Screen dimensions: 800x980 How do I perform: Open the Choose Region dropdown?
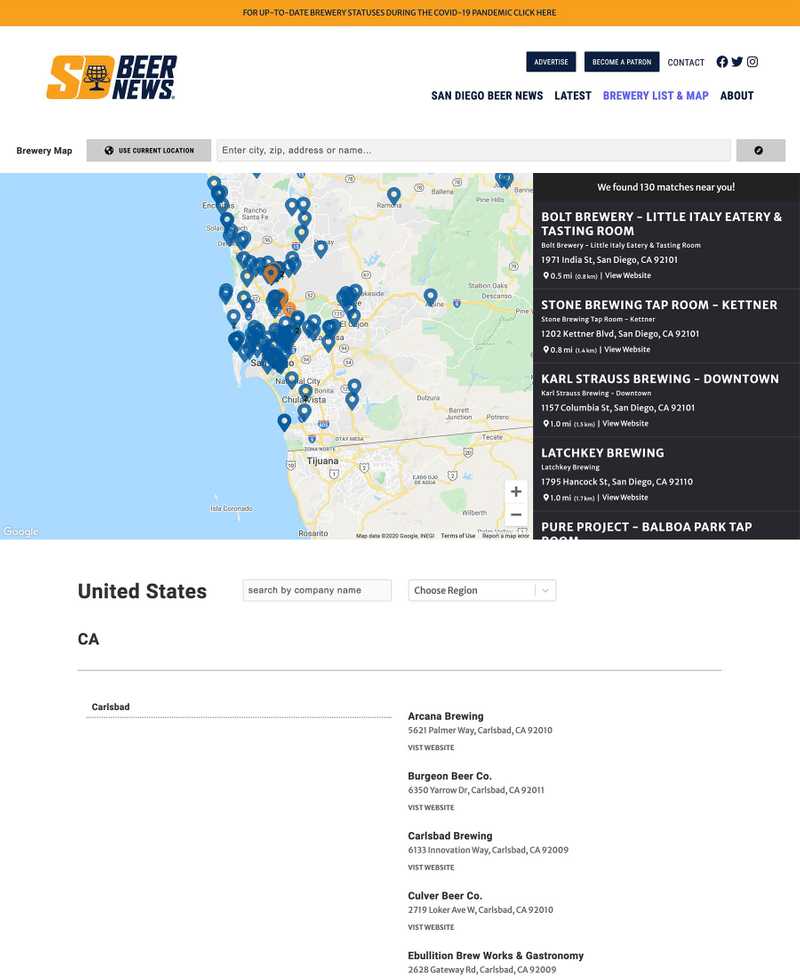482,591
